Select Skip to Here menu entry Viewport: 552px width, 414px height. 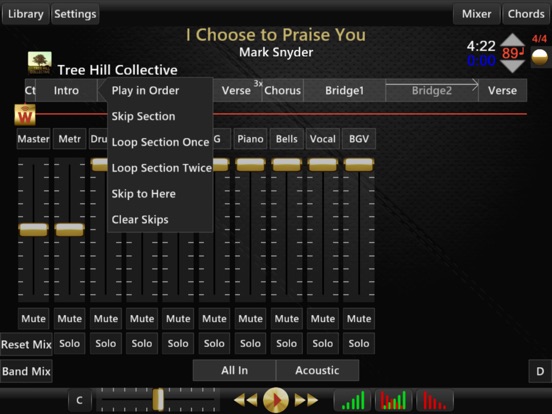pos(144,194)
